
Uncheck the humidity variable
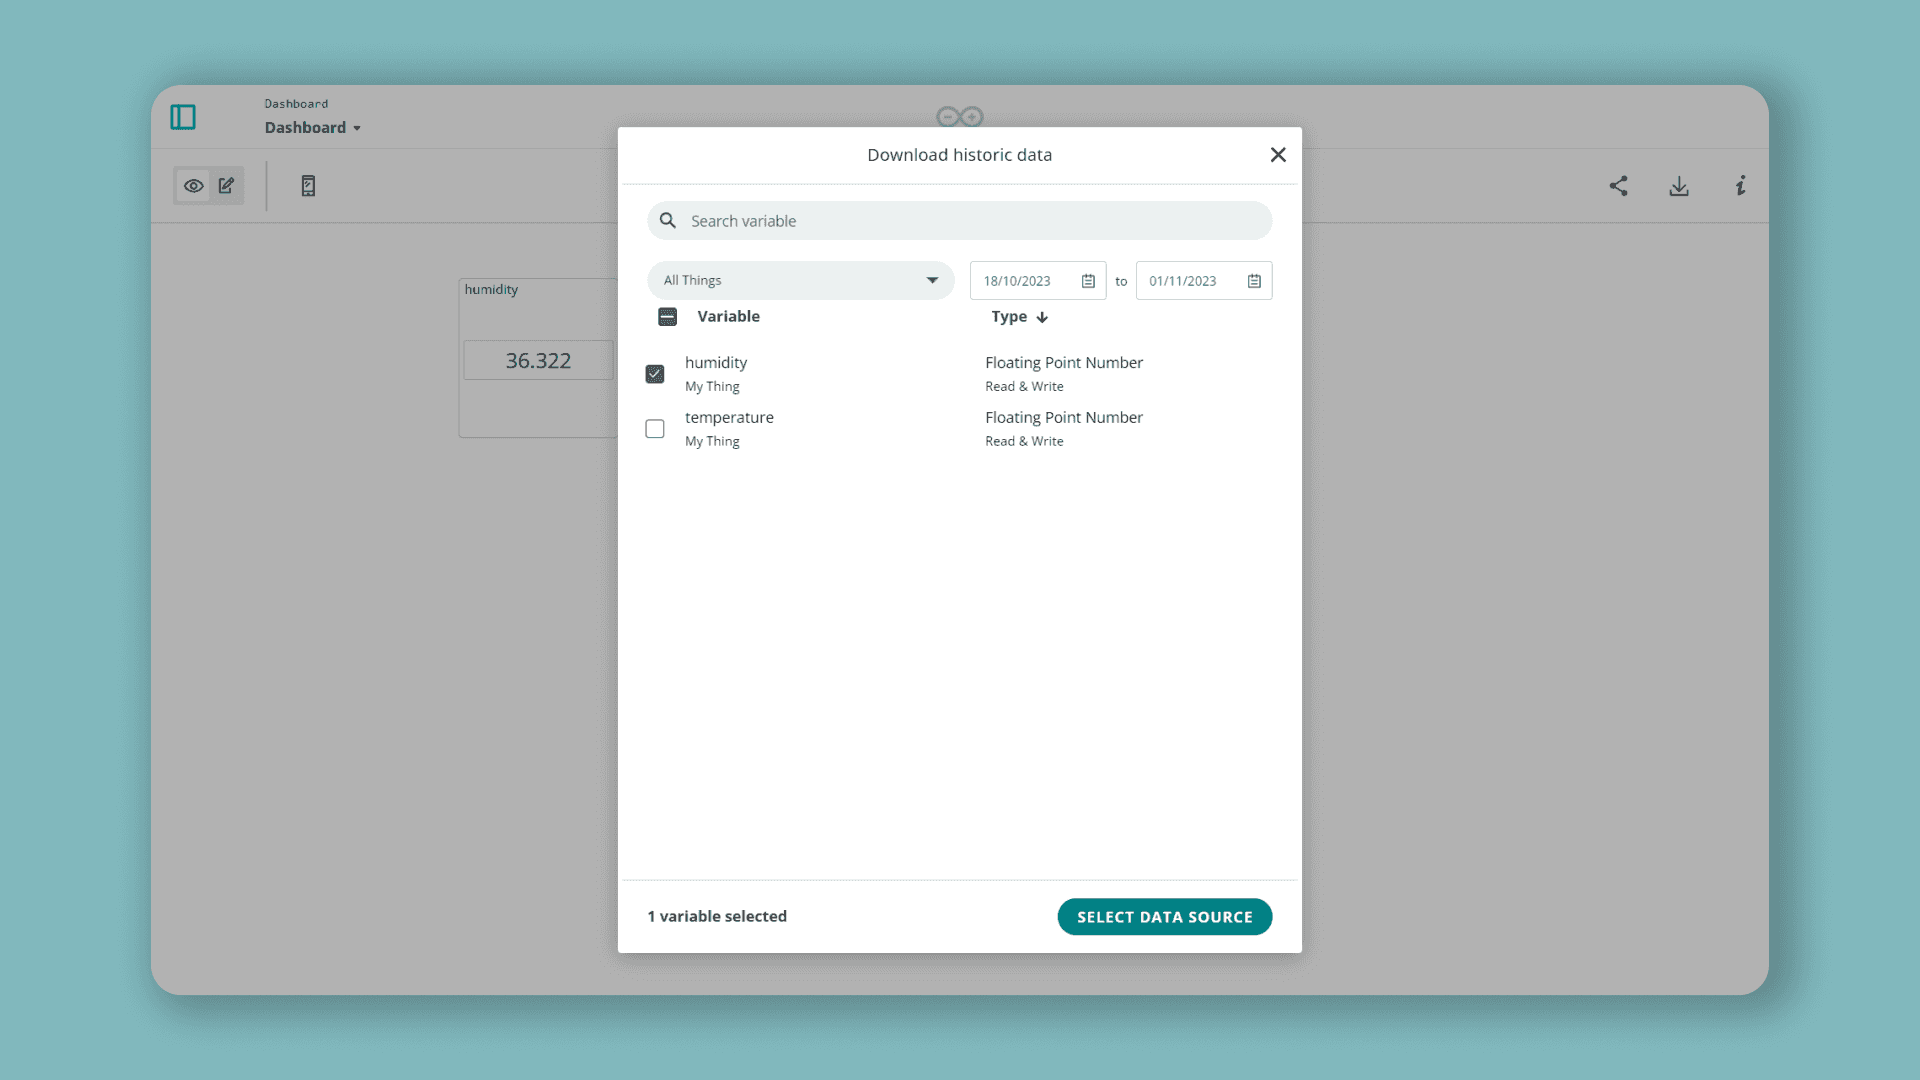tap(654, 373)
